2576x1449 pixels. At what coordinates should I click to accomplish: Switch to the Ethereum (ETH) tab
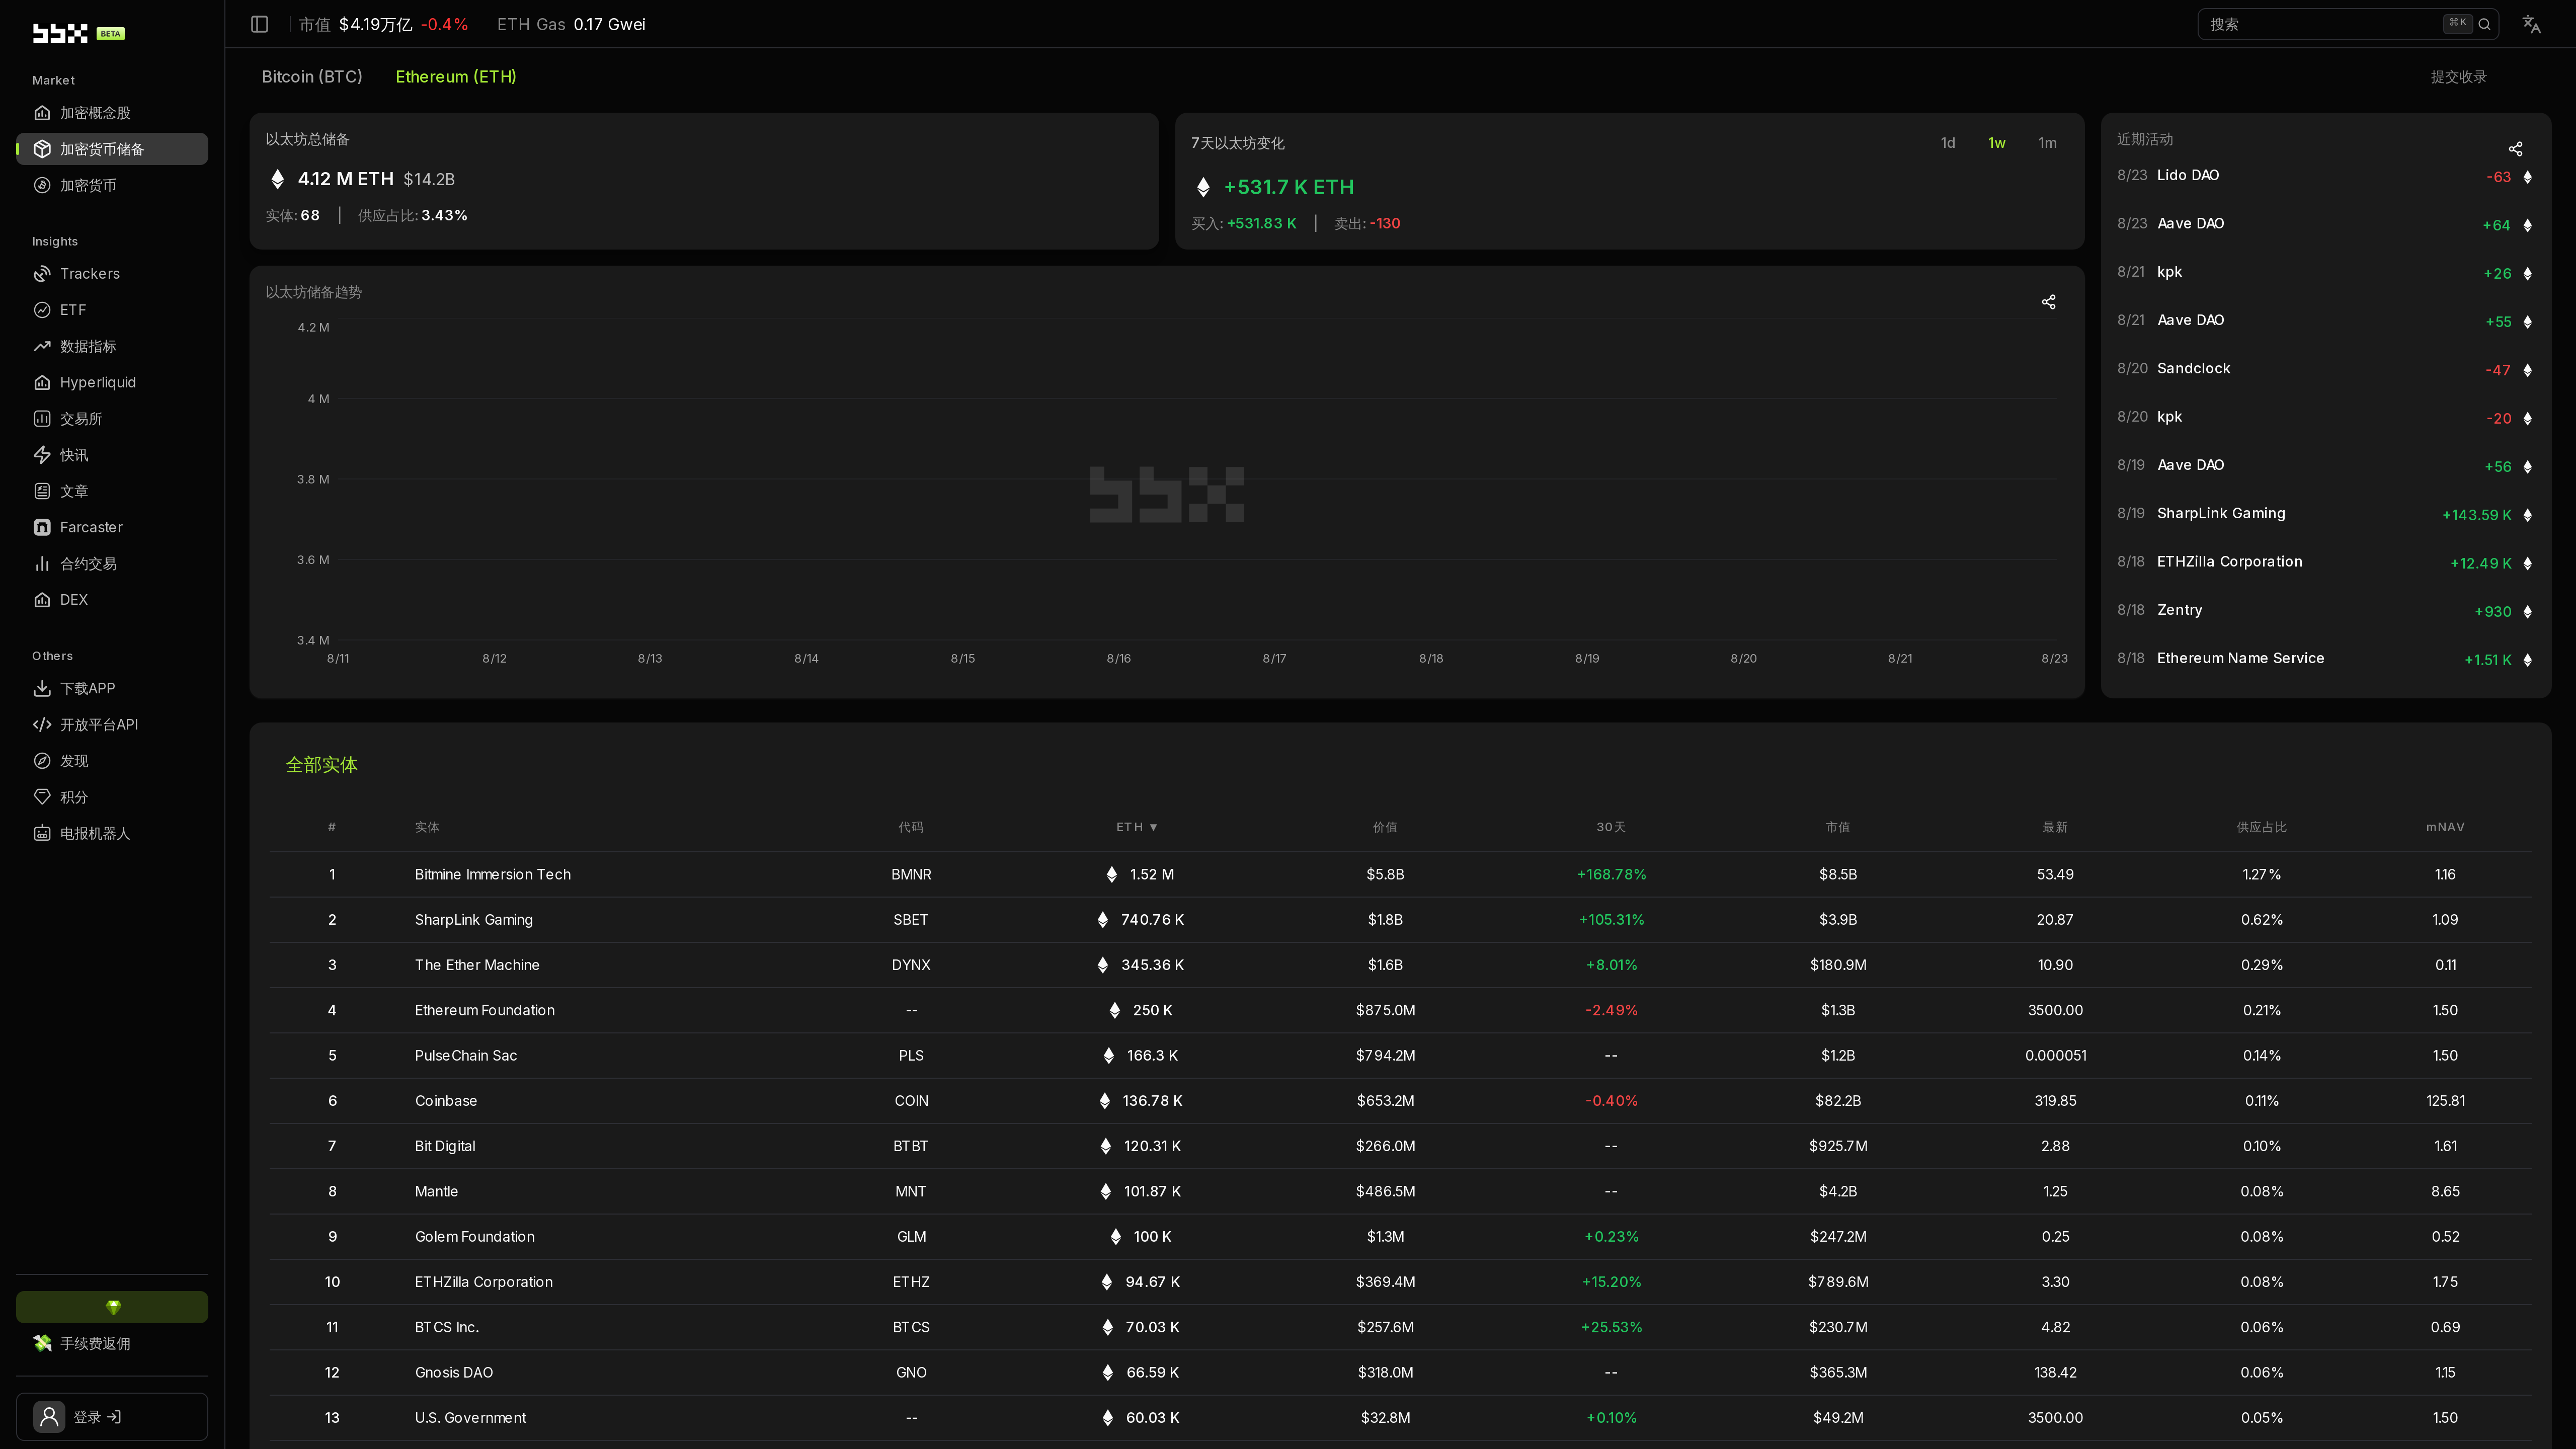point(456,77)
